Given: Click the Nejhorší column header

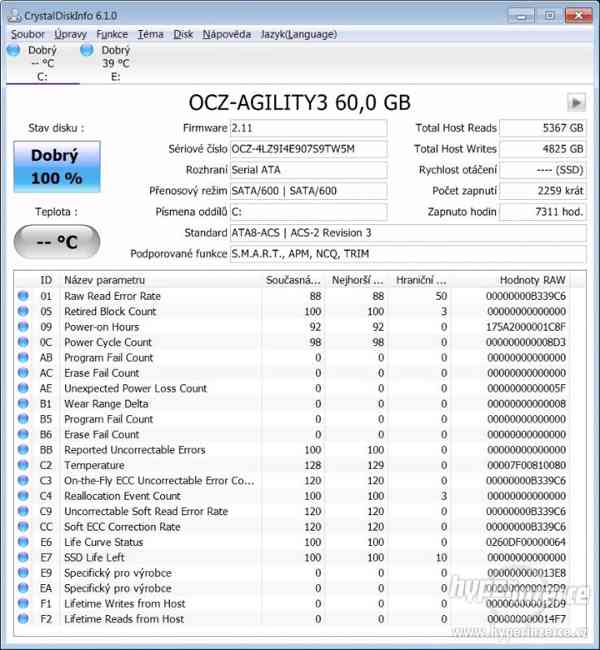Looking at the screenshot, I should click(357, 280).
